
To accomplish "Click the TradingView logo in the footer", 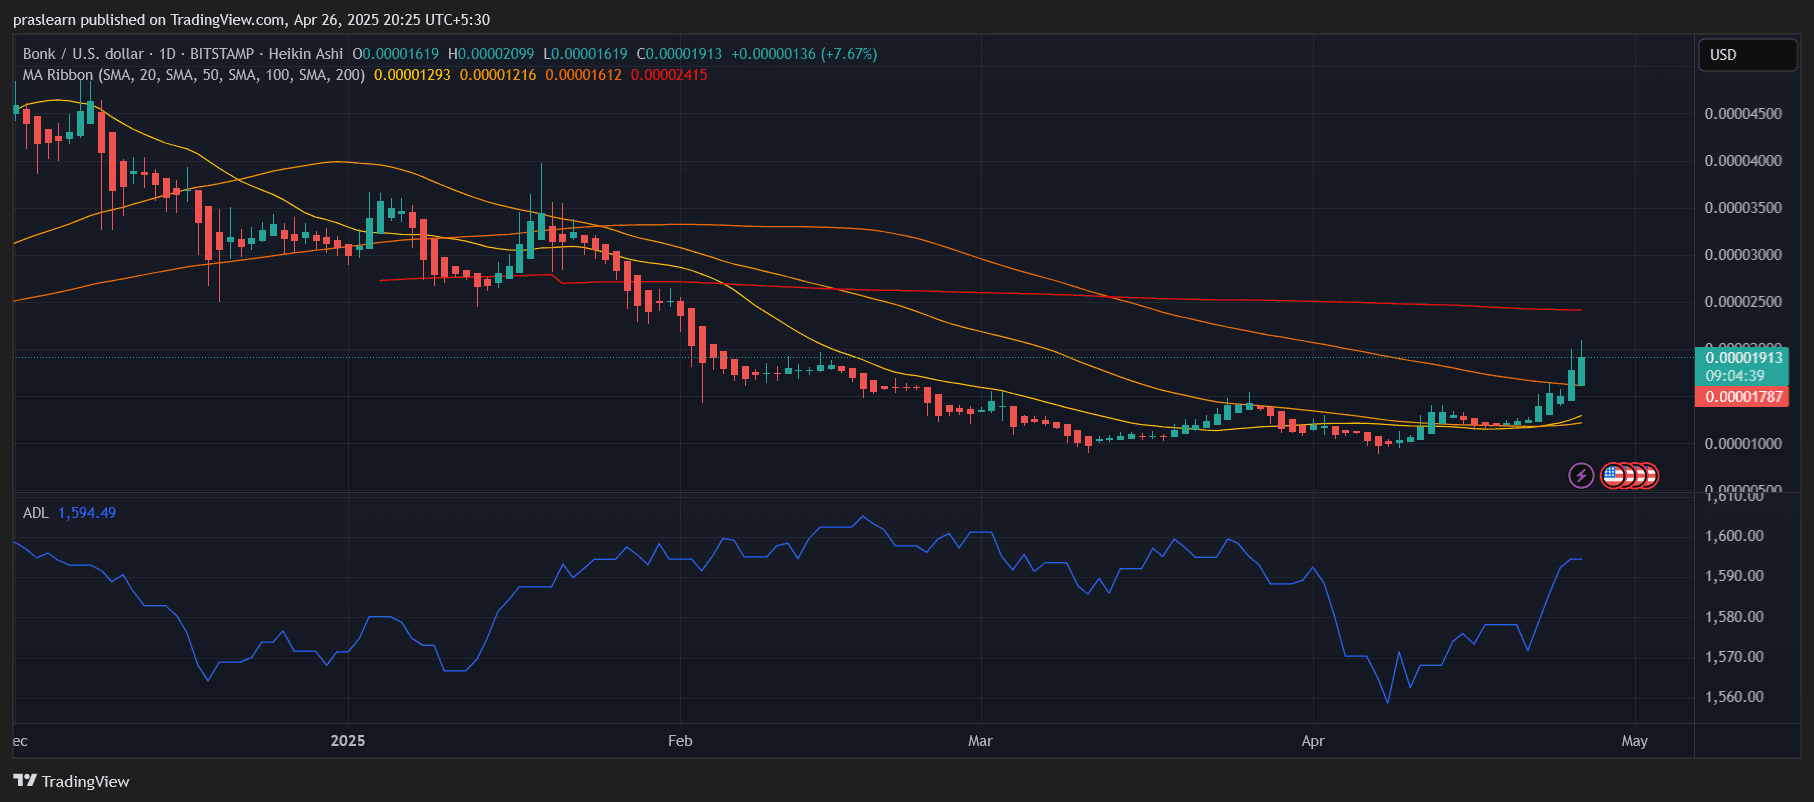I will 71,781.
